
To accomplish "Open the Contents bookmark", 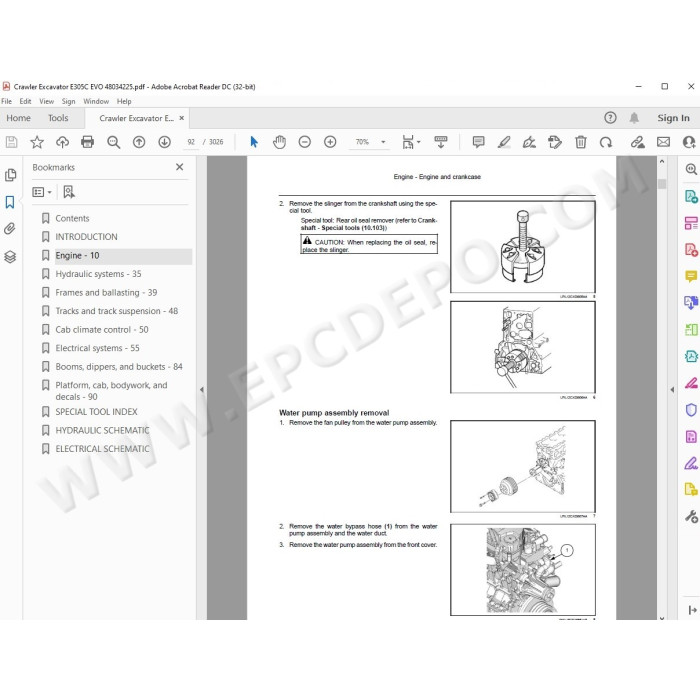I will coord(72,218).
